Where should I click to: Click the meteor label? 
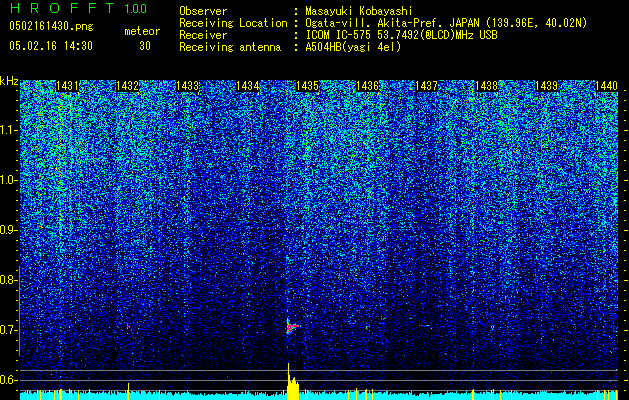click(142, 31)
